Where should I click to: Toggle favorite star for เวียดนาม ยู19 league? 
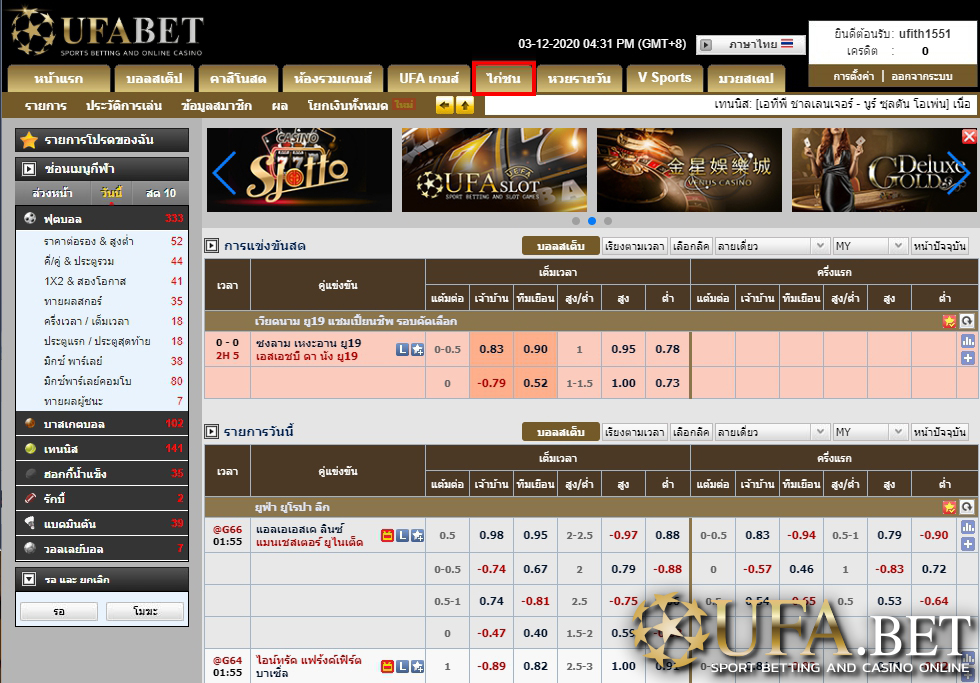click(949, 321)
